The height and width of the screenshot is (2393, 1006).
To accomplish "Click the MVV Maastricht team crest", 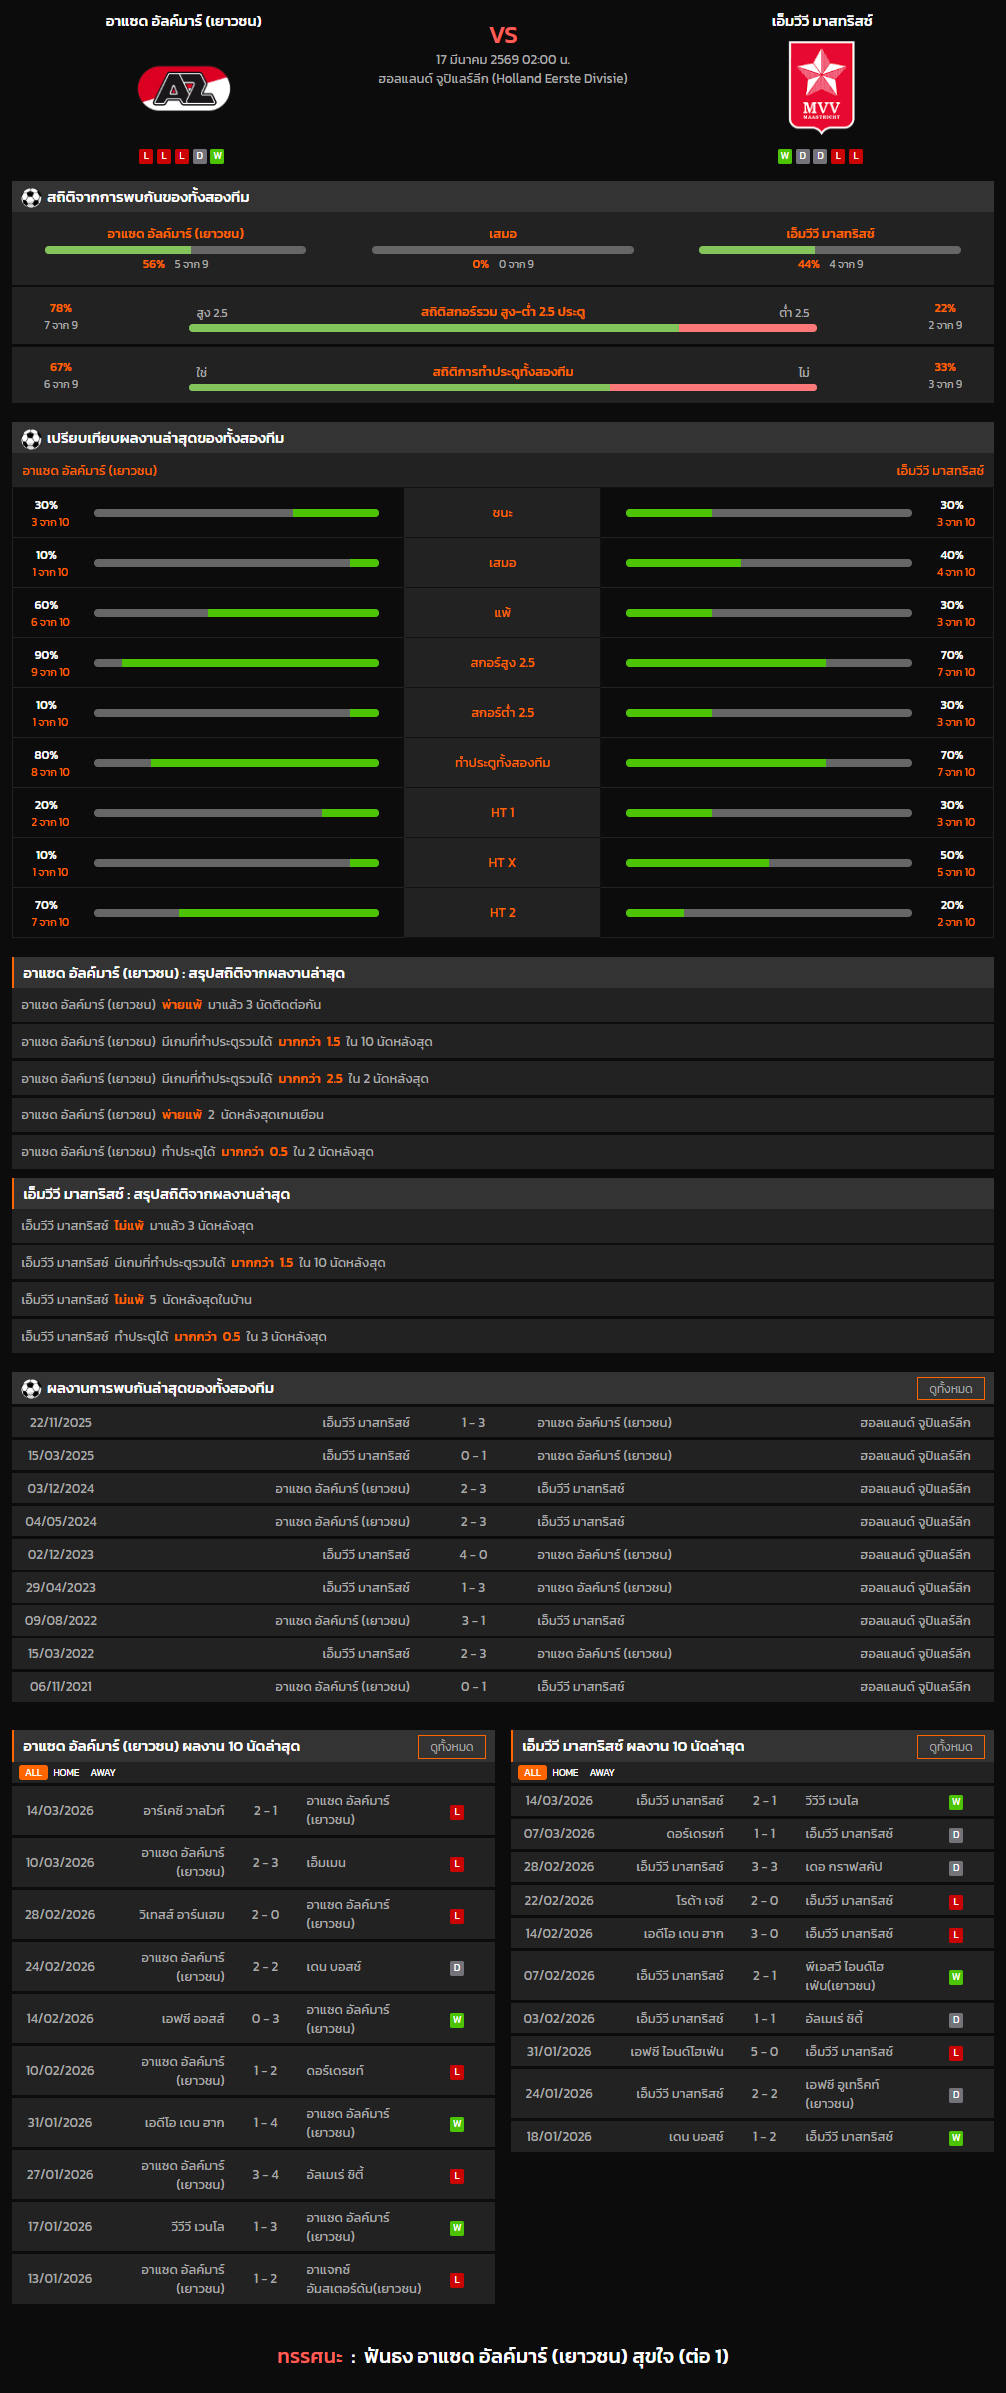I will click(x=821, y=87).
